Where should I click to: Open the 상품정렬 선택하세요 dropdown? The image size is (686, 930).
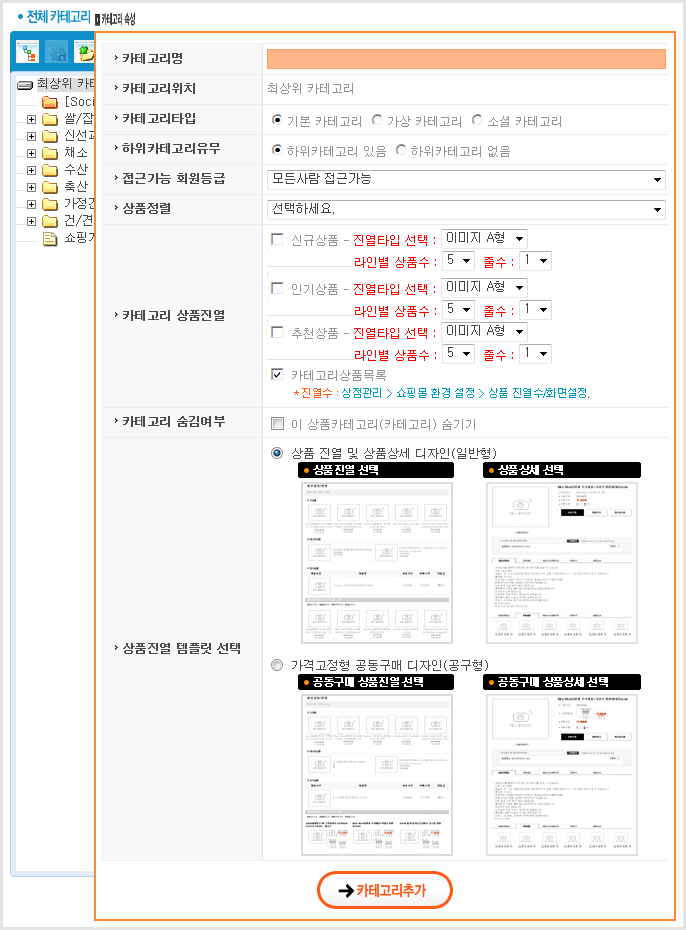(x=466, y=209)
